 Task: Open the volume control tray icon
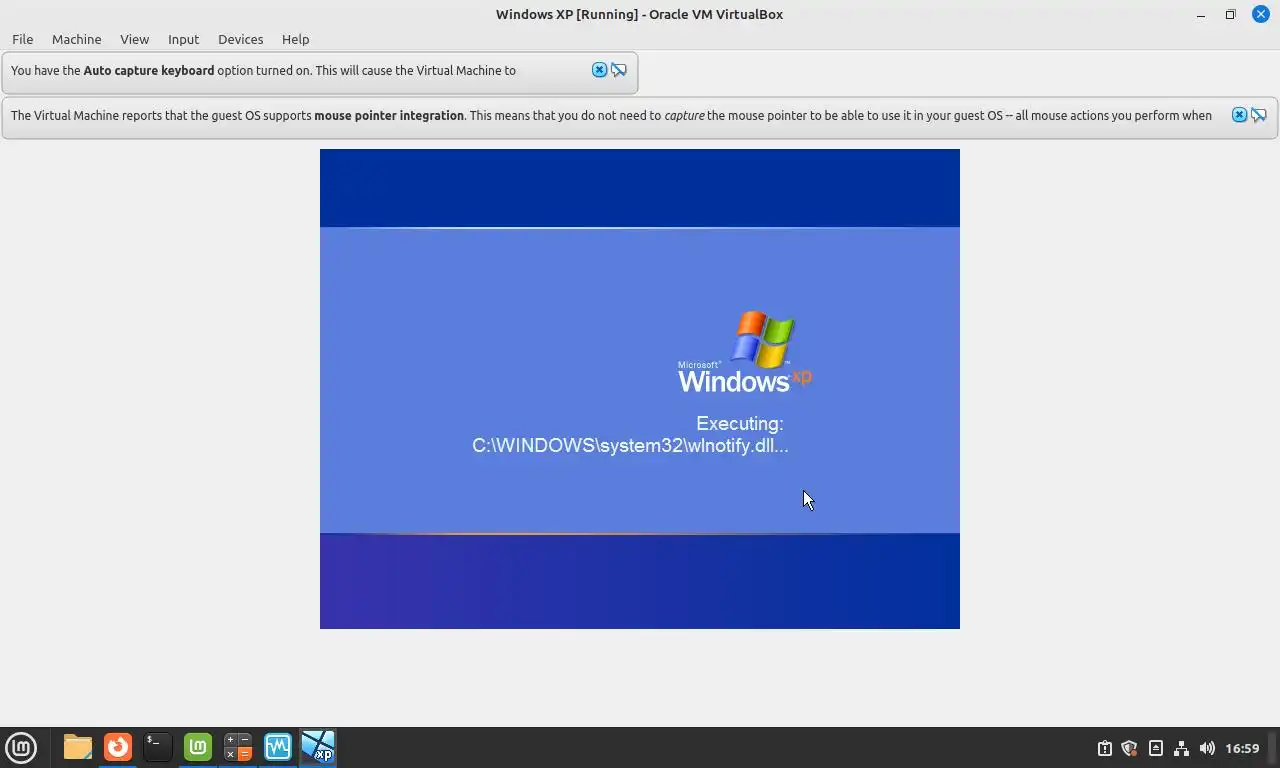click(1207, 748)
